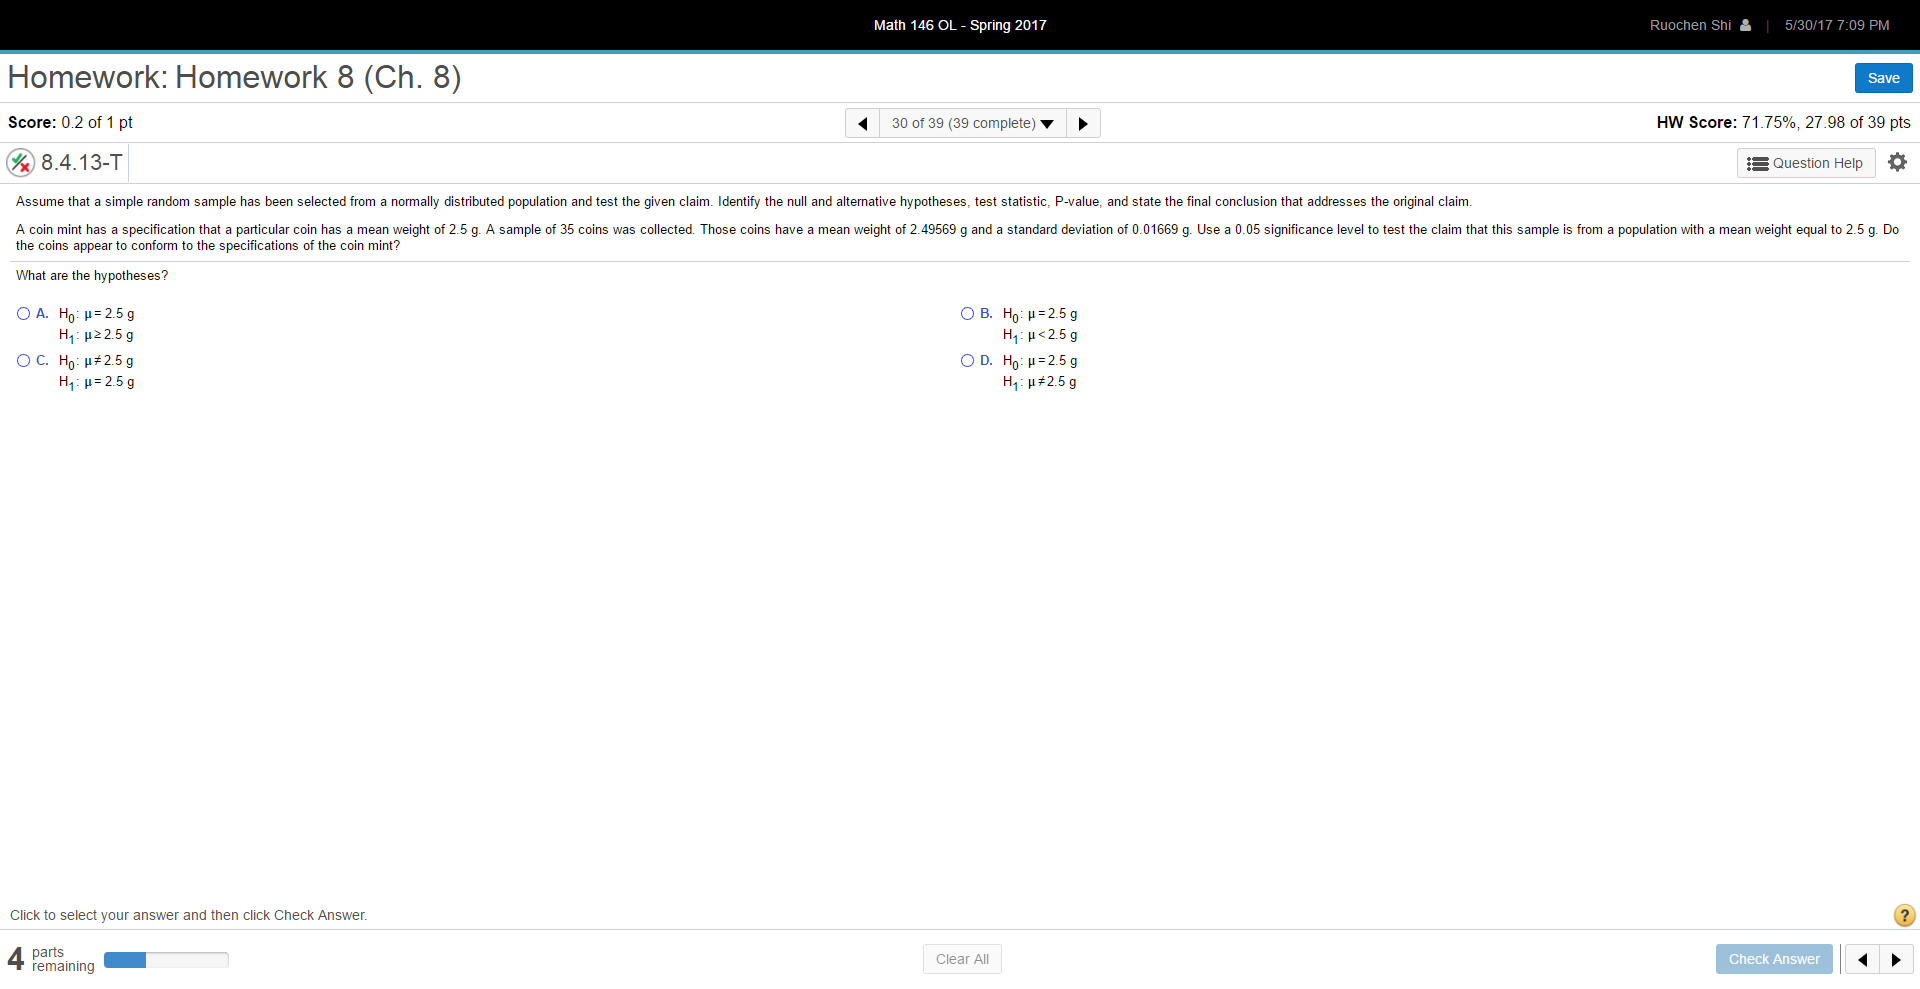Select answer choice B radio button
Image resolution: width=1920 pixels, height=989 pixels.
[x=966, y=313]
